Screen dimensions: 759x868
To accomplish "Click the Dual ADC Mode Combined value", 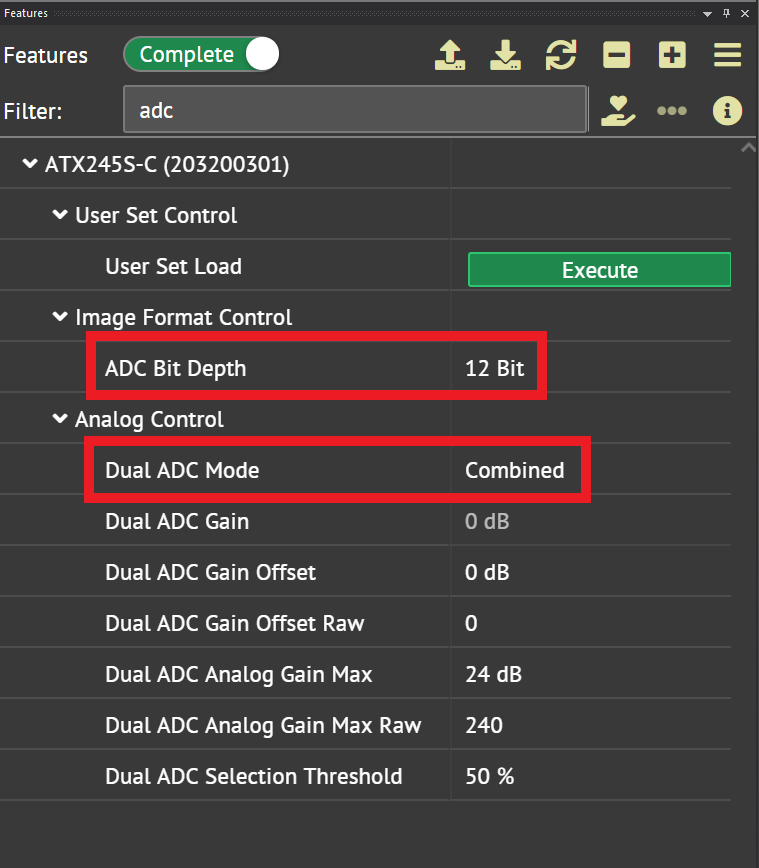I will [x=514, y=470].
